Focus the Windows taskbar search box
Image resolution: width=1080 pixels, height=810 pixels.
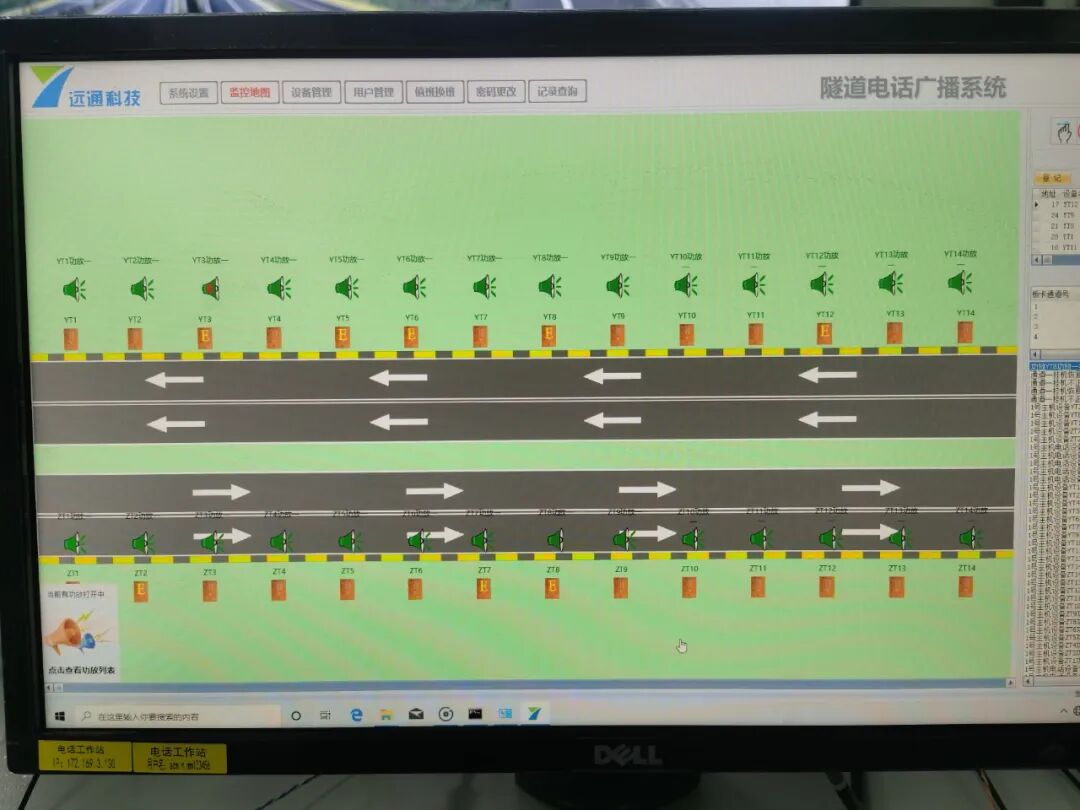point(178,716)
